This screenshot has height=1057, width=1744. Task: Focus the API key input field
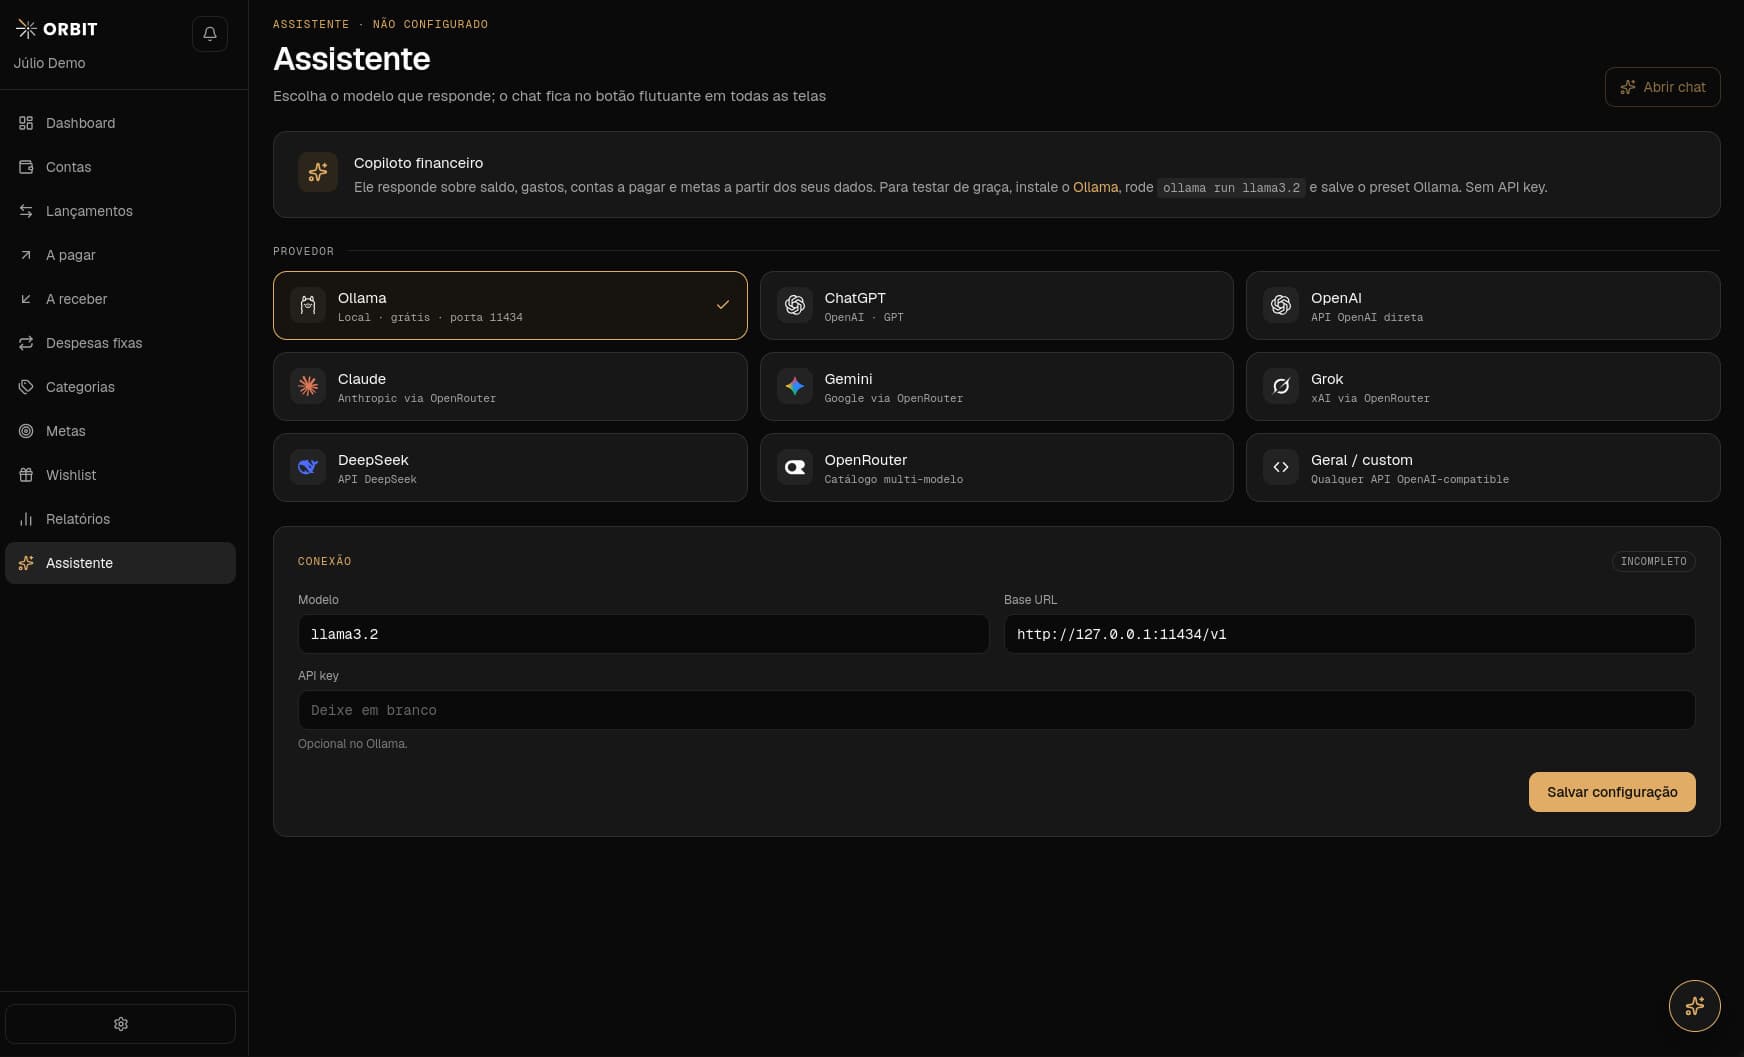pos(996,710)
